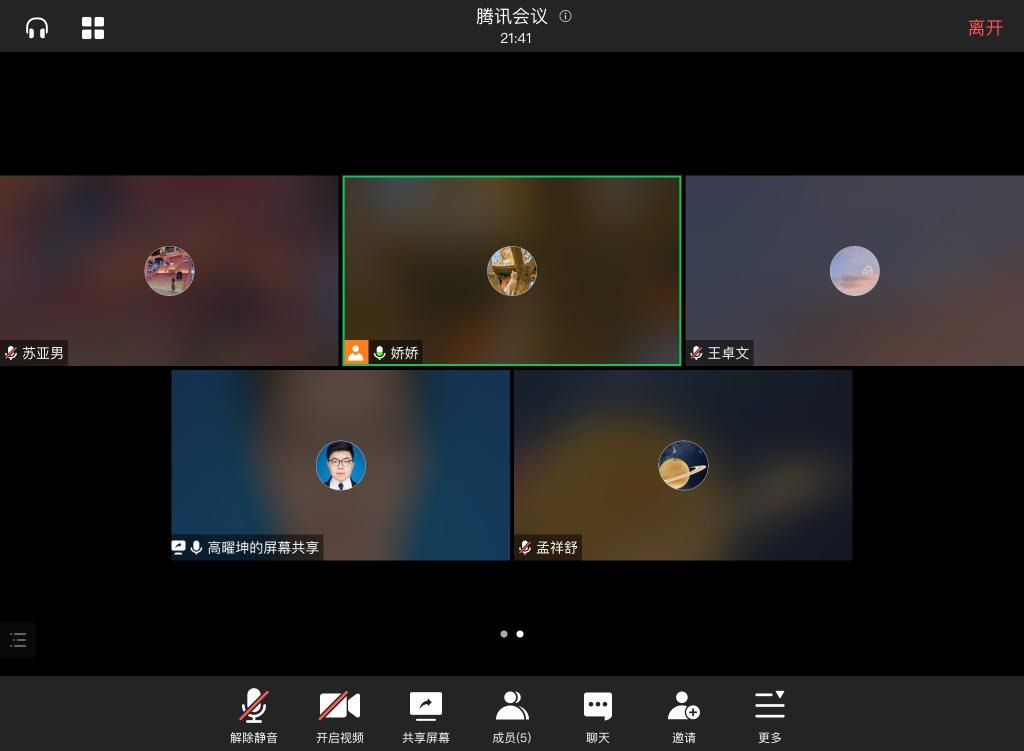This screenshot has width=1024, height=751.
Task: Select 王卓文's avatar
Action: [854, 271]
